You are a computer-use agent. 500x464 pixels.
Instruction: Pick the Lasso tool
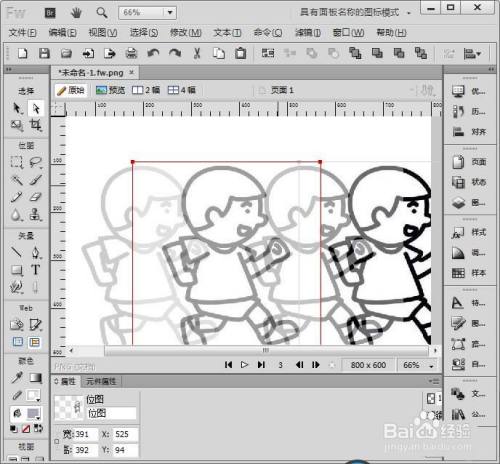point(35,162)
